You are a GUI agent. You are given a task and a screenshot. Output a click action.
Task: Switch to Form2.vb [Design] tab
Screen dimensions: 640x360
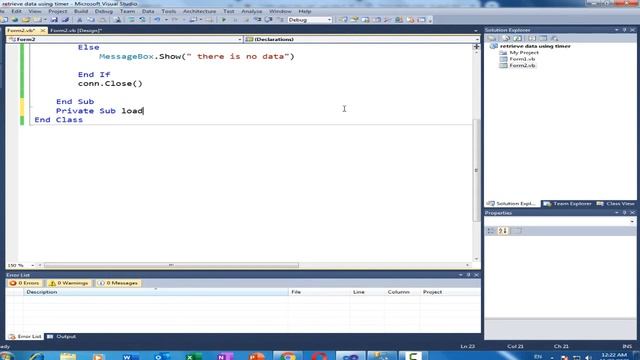[76, 30]
